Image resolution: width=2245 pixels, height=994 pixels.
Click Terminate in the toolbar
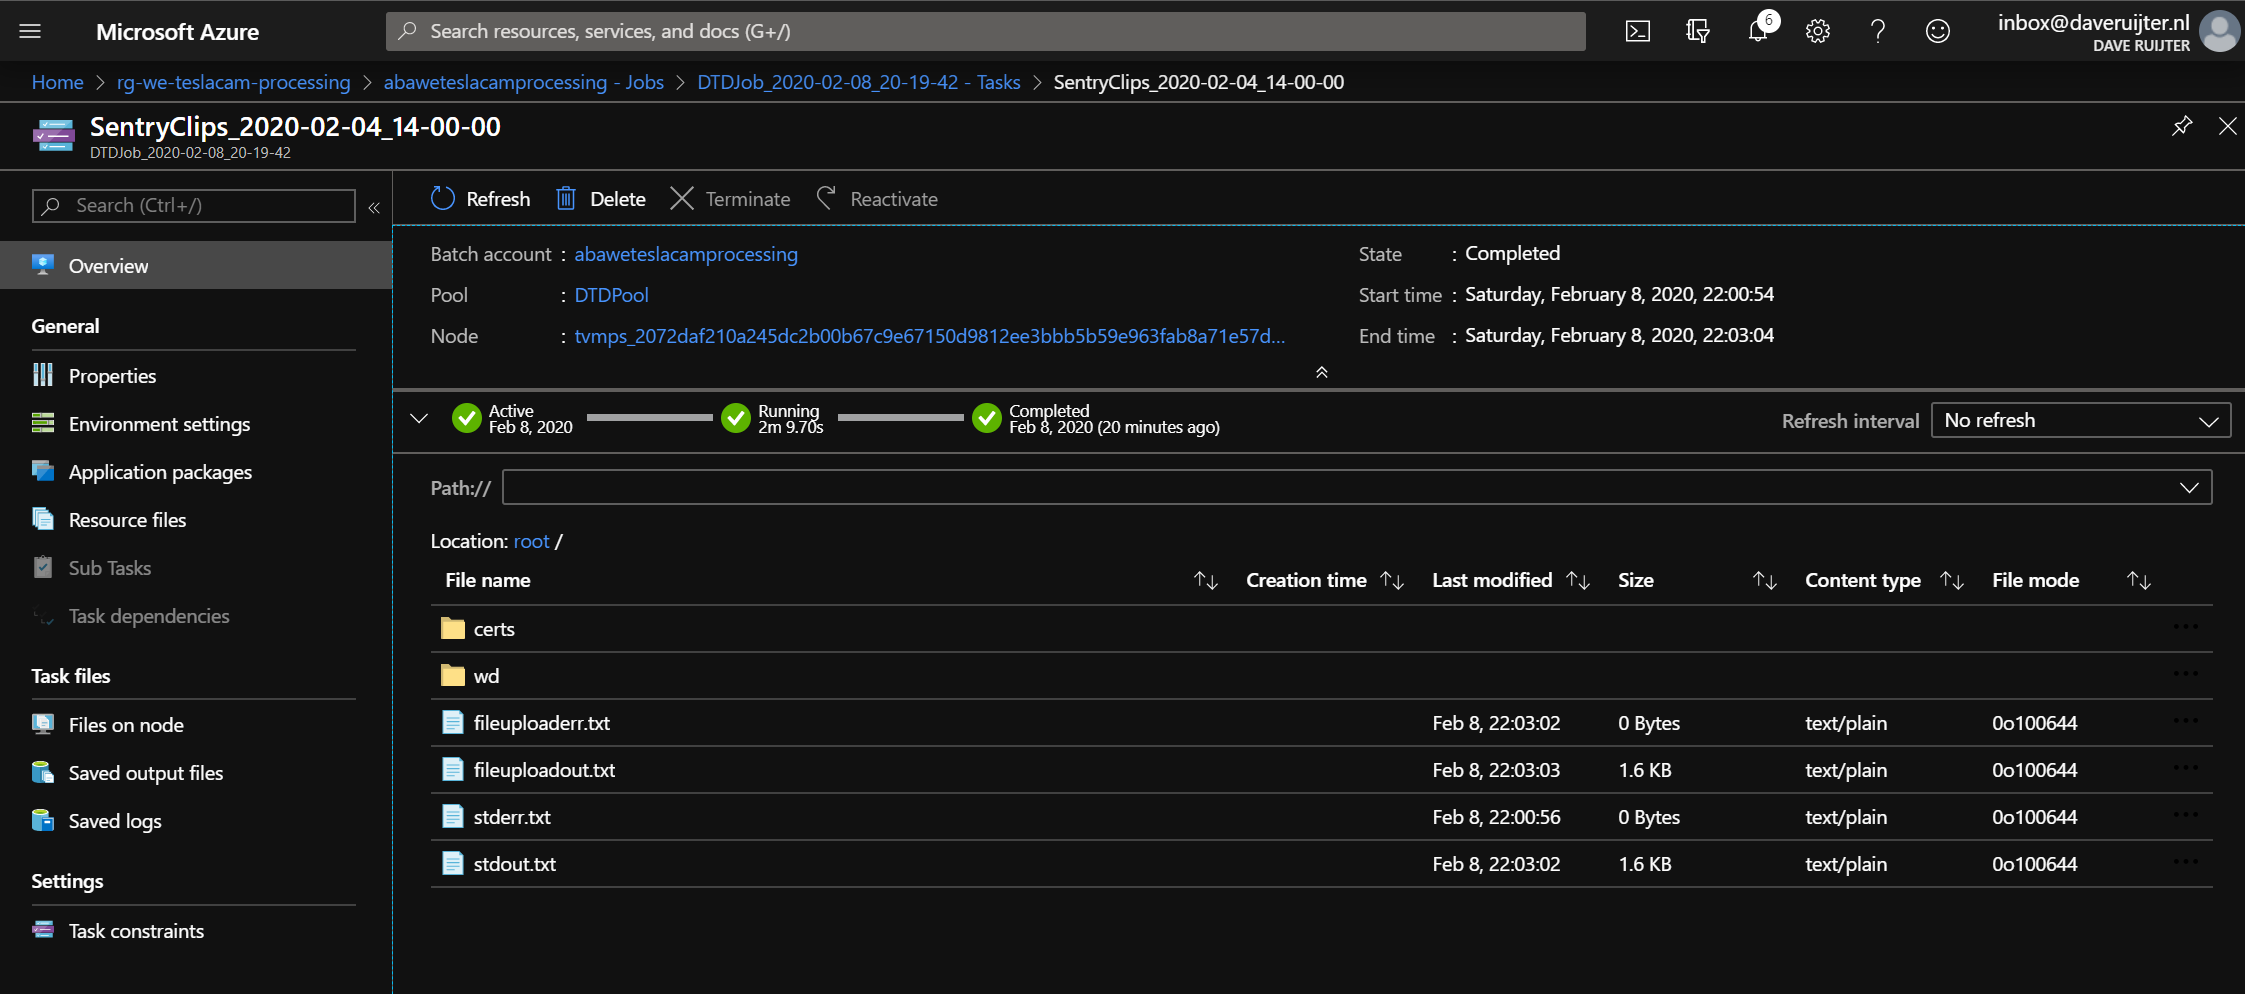(730, 199)
